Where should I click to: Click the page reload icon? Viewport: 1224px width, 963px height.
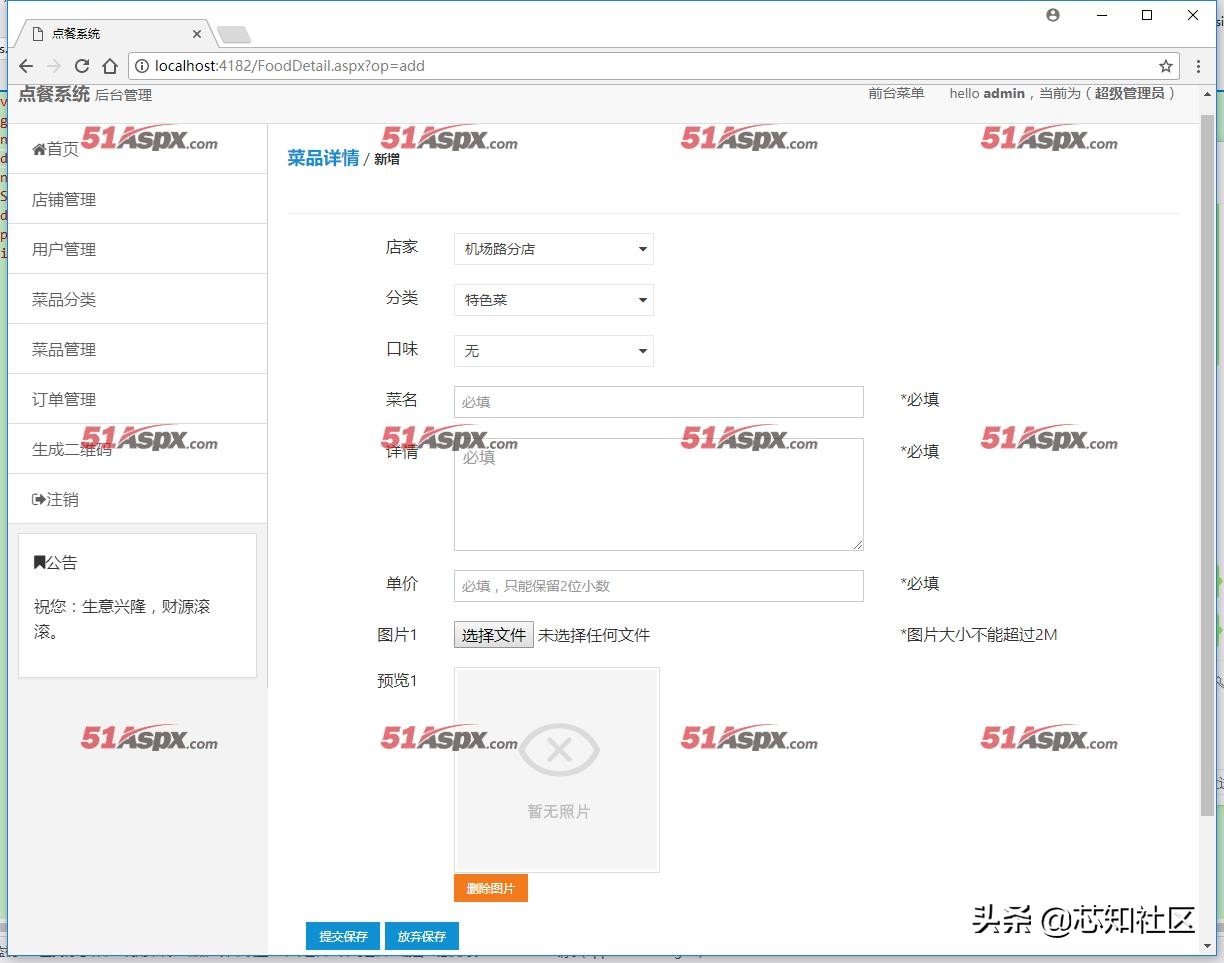(x=82, y=66)
